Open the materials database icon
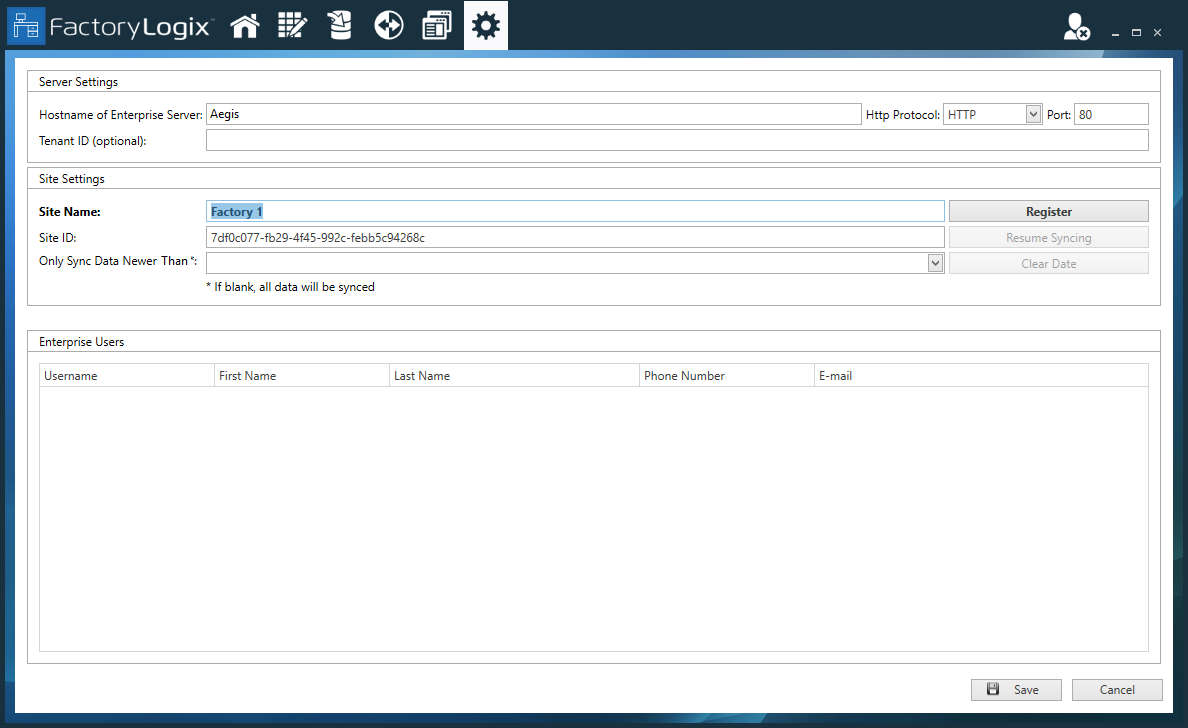 click(x=340, y=25)
